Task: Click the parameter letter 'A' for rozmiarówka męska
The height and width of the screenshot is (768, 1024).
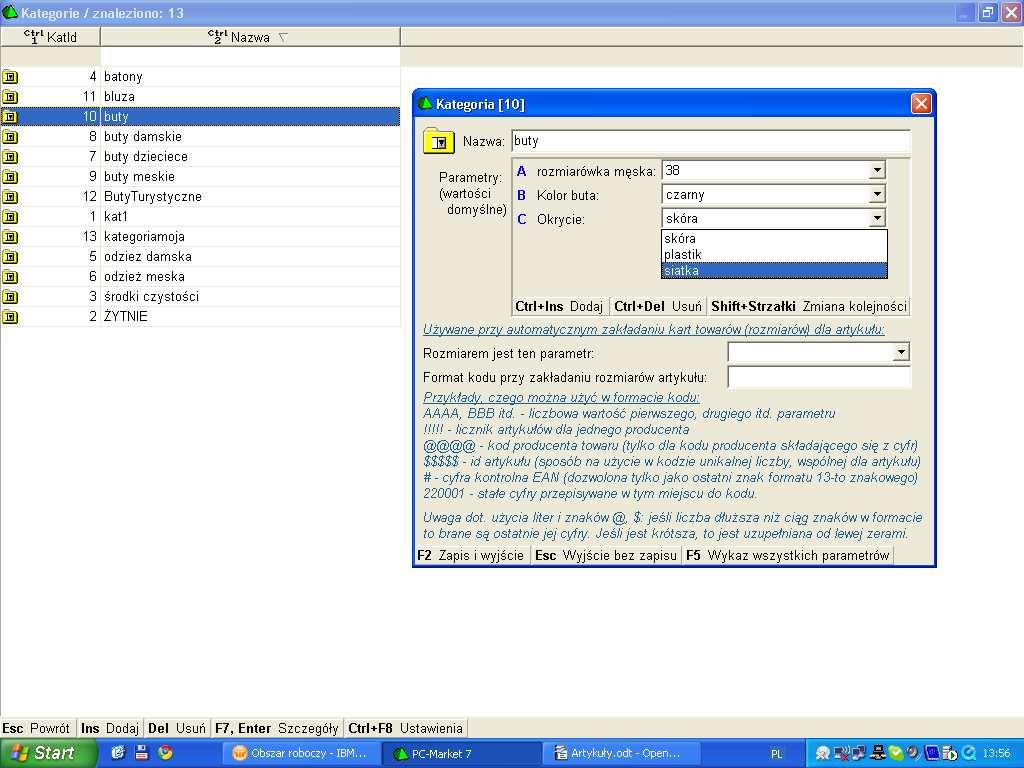Action: click(x=521, y=172)
